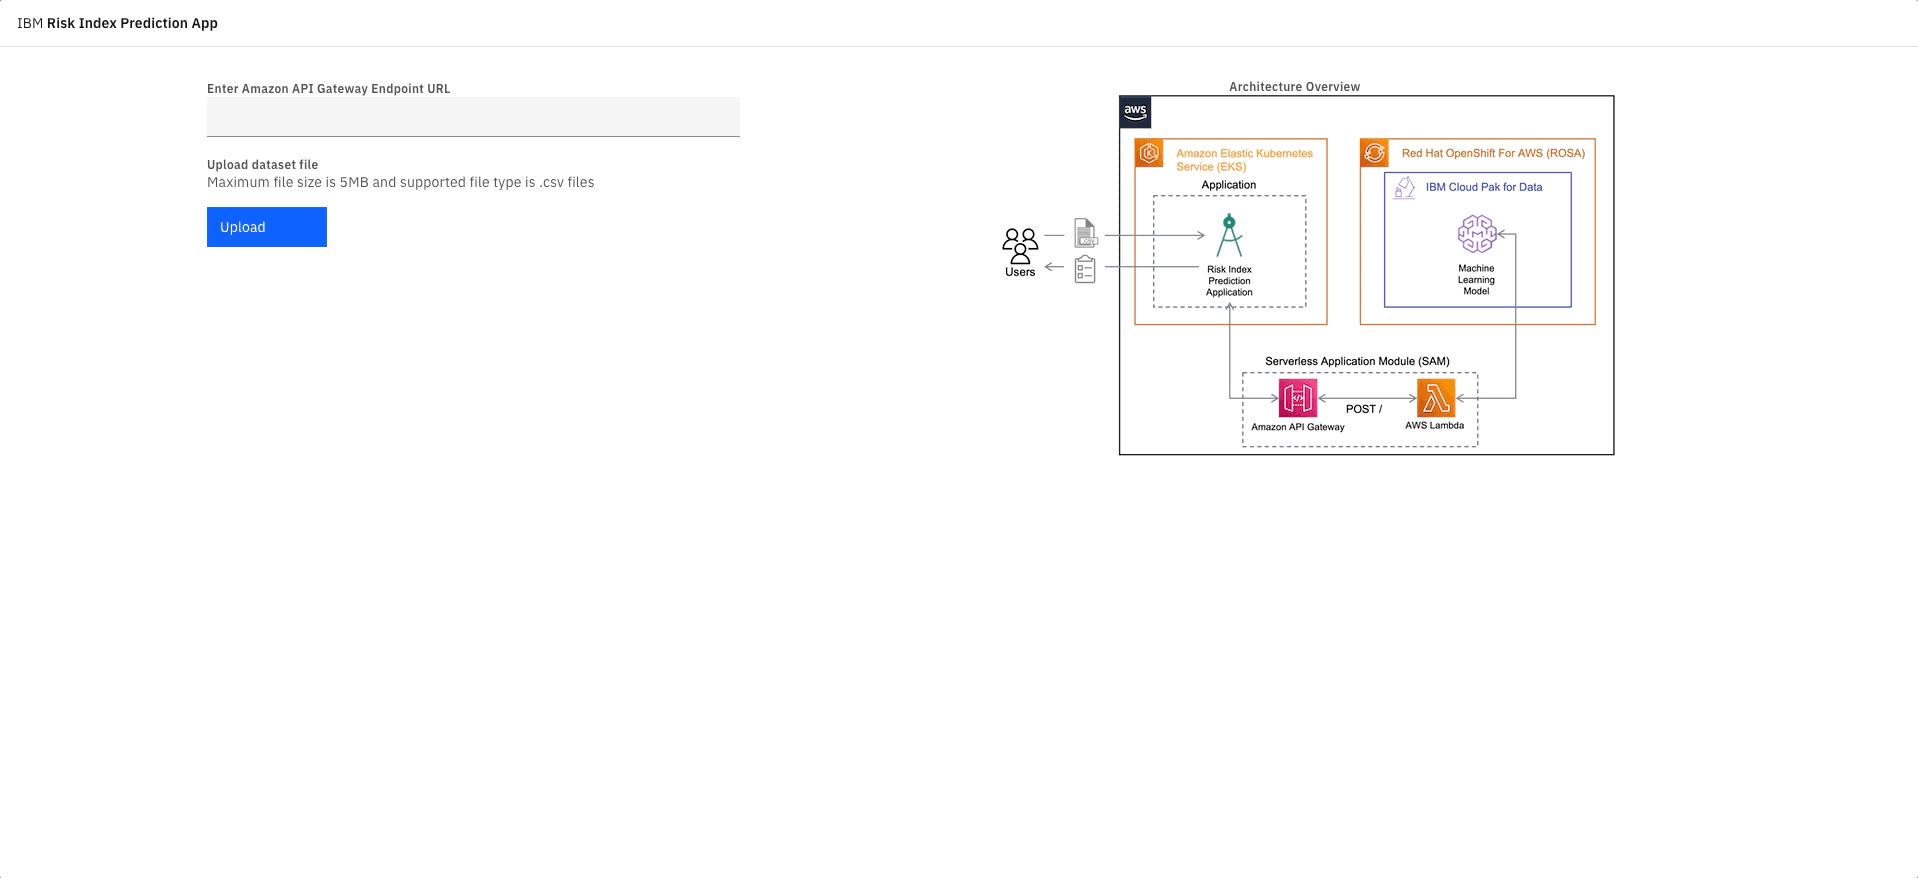
Task: Click the Risk Index Prediction Application caption
Action: (x=1229, y=281)
